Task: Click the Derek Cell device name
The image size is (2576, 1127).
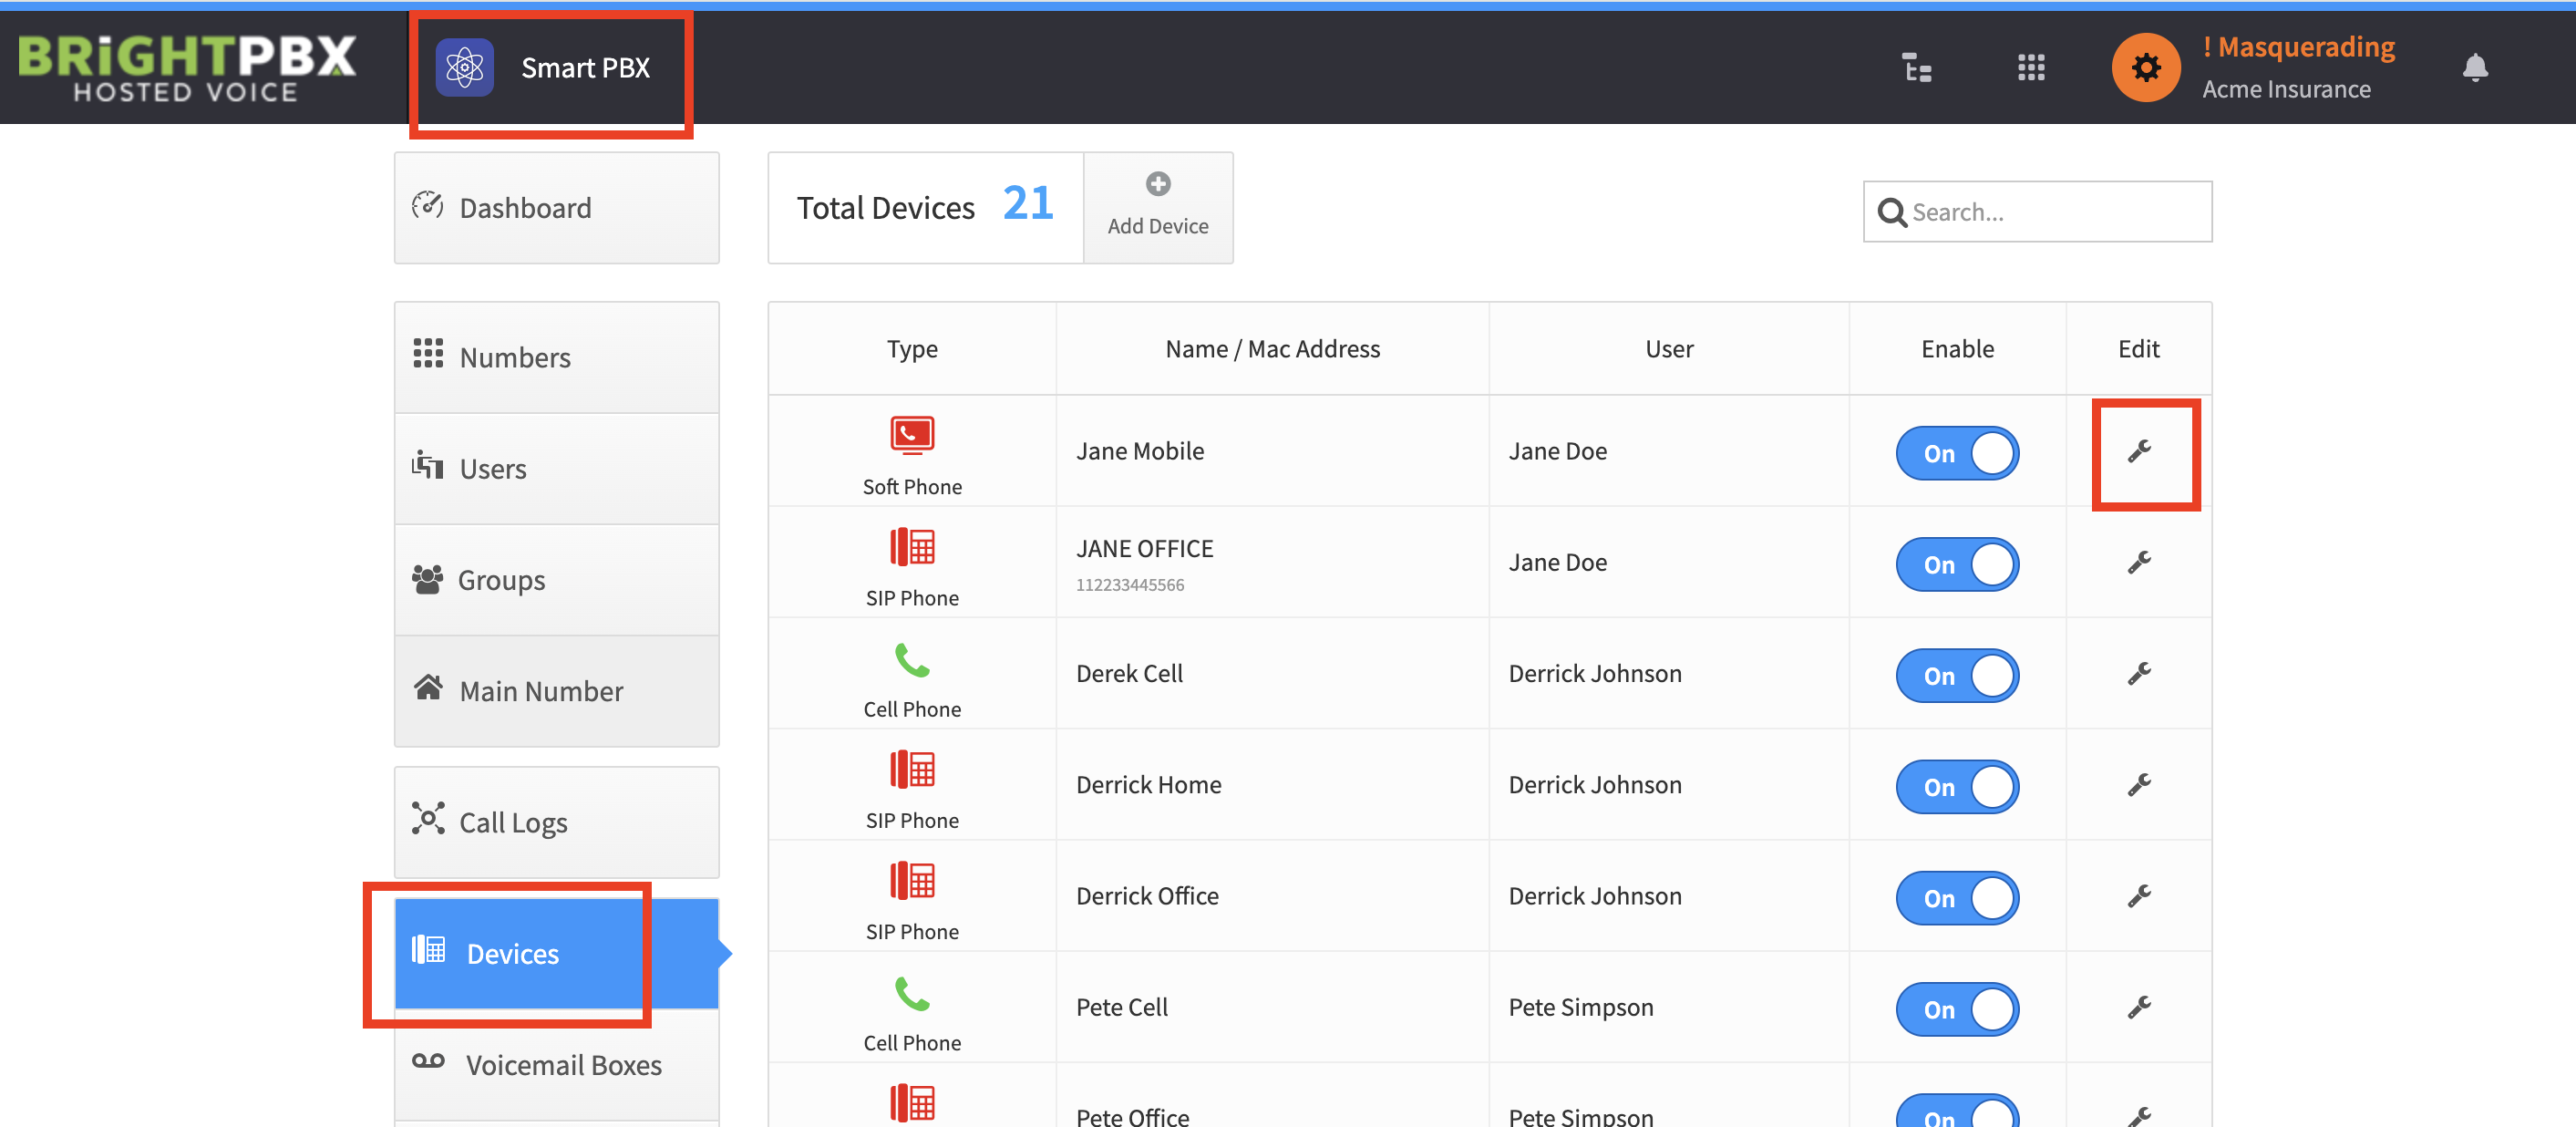Action: point(1129,674)
